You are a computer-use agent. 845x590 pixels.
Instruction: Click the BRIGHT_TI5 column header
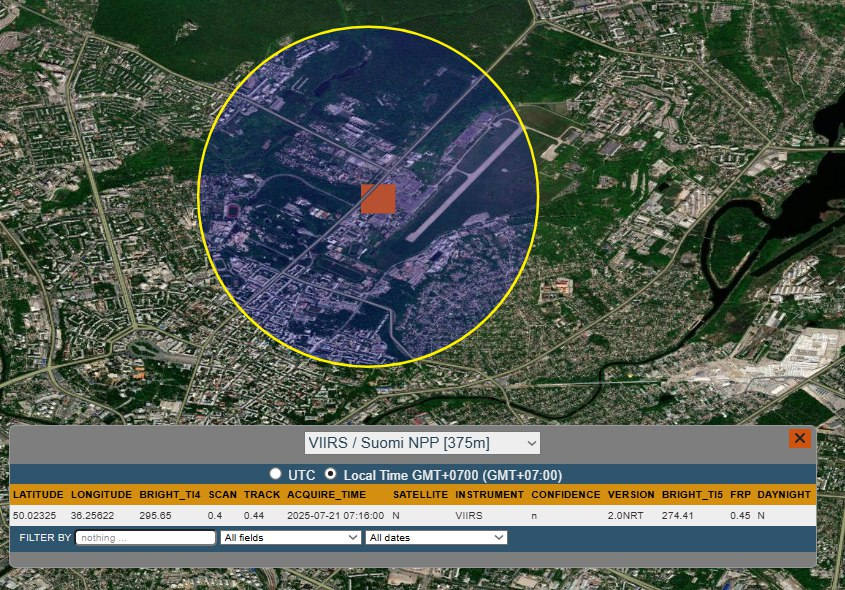(x=692, y=495)
